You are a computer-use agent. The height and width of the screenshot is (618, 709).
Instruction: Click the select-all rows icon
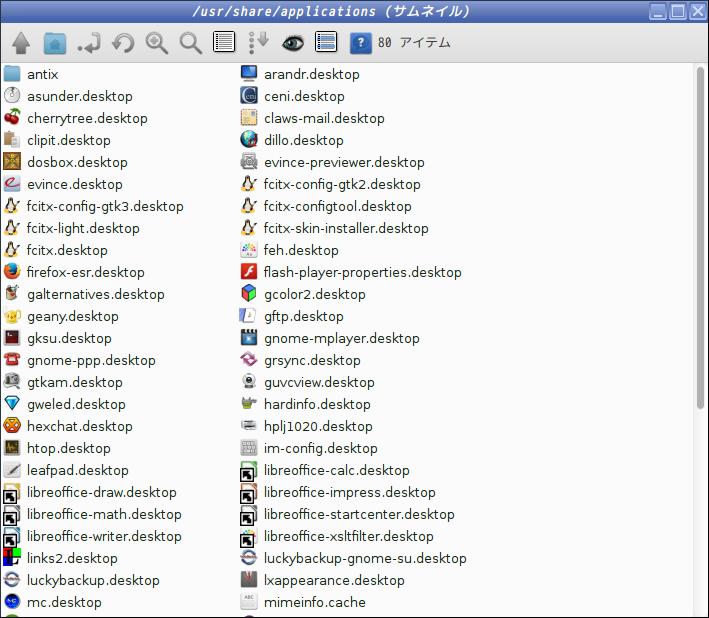[326, 42]
